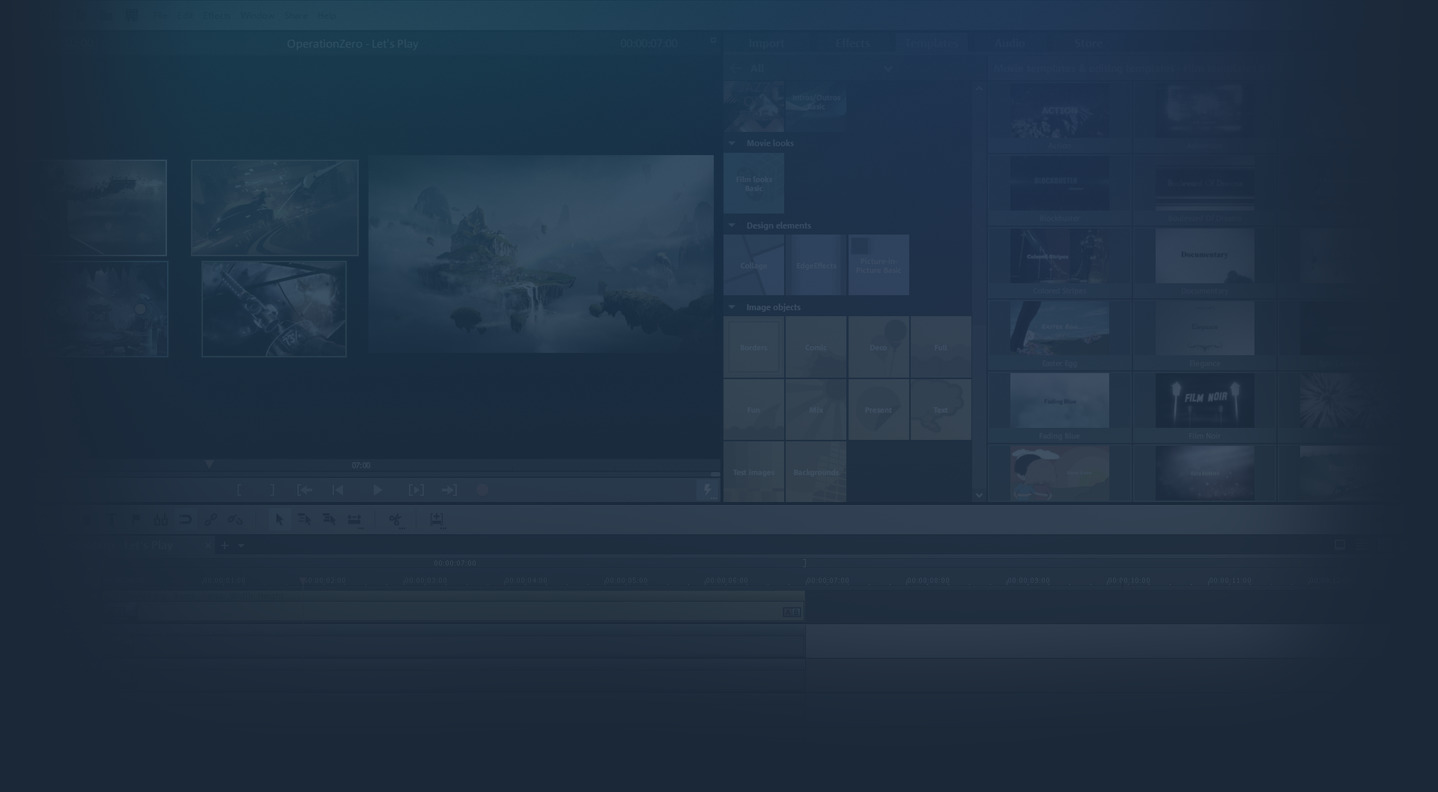Set the range in-point bracket in preview controls
The image size is (1438, 792).
(238, 490)
